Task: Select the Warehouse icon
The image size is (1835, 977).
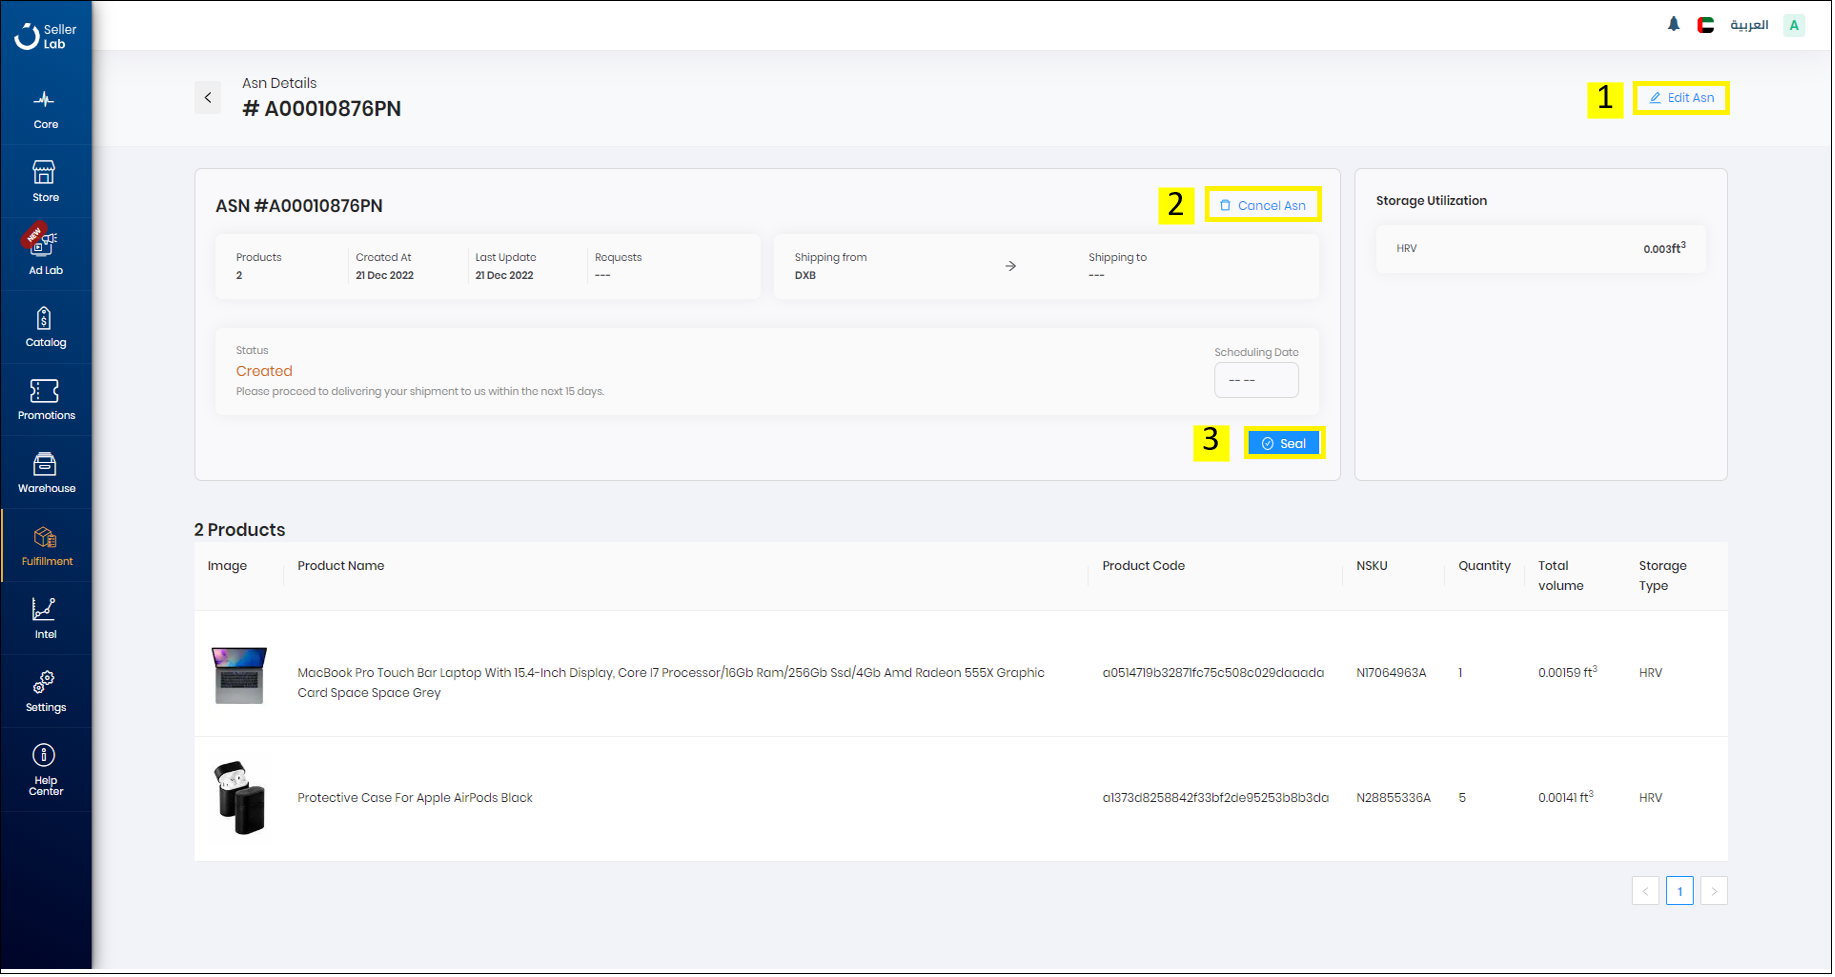Action: [45, 470]
